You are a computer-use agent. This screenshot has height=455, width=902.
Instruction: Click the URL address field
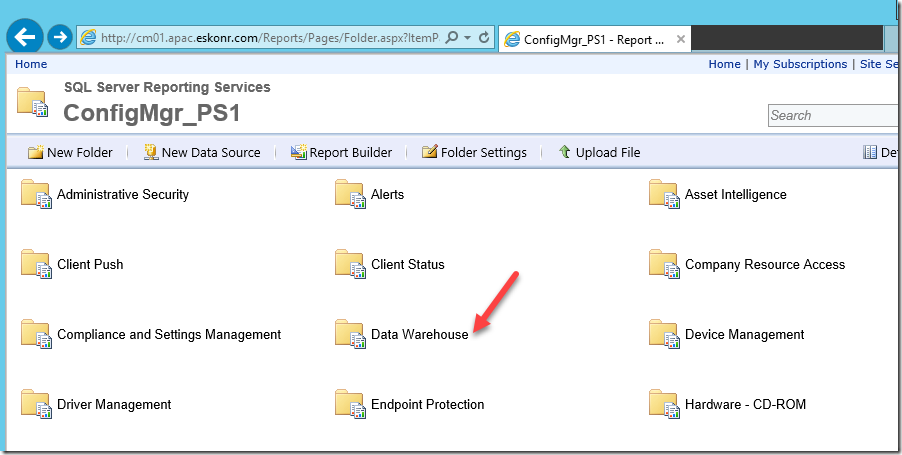(270, 38)
